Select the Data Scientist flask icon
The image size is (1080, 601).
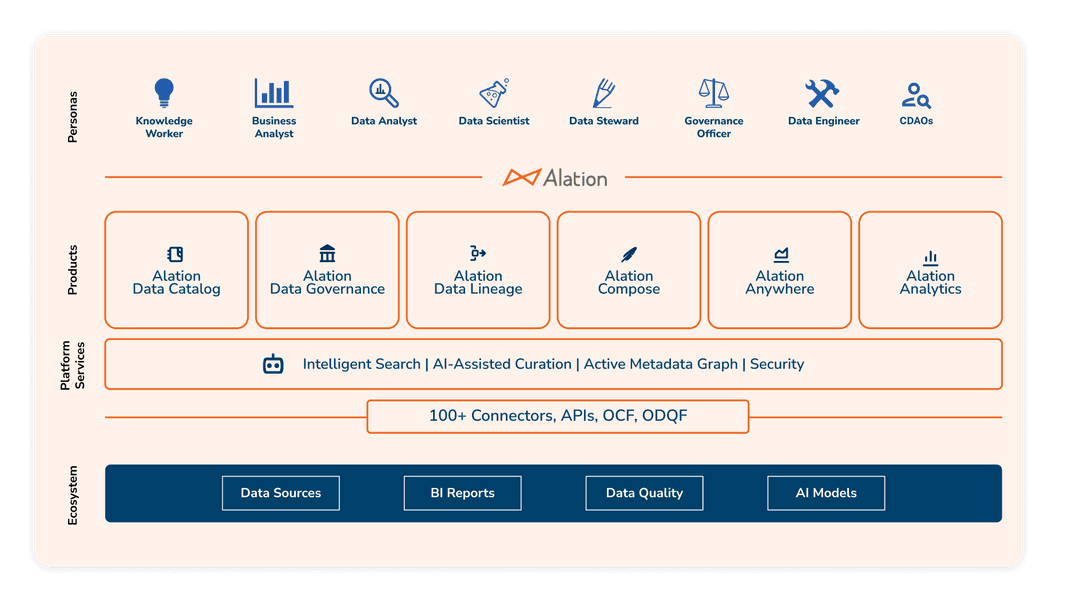[x=494, y=95]
